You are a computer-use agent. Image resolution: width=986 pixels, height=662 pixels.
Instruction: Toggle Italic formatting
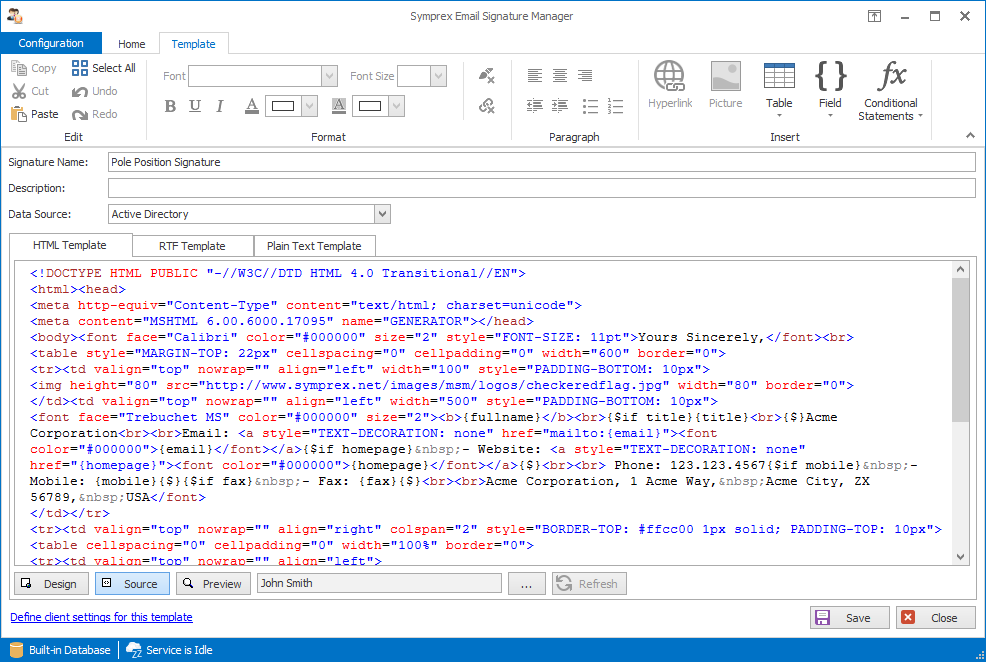pos(219,106)
